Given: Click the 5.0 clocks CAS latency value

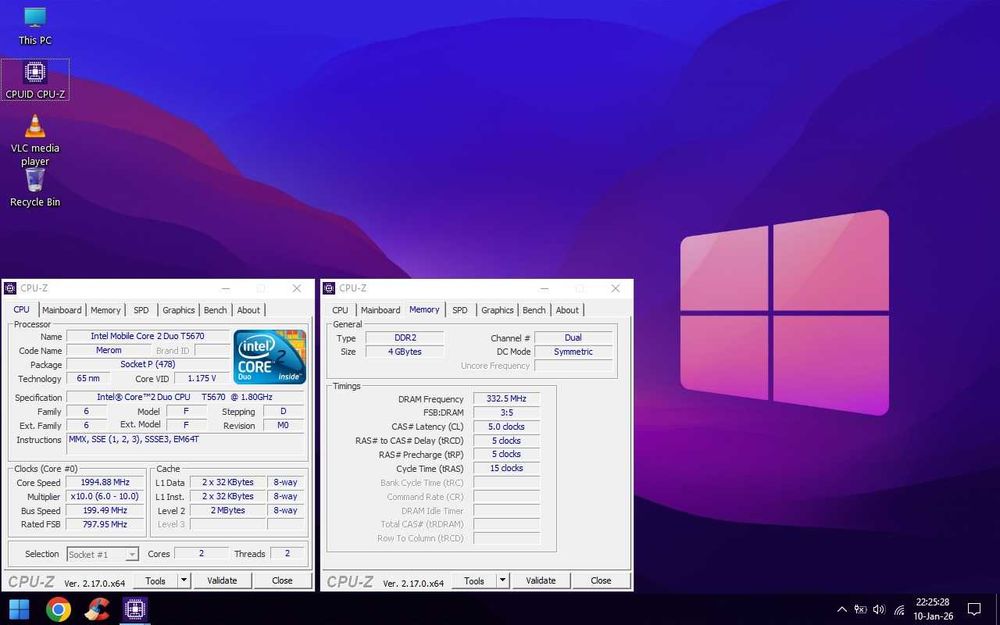Looking at the screenshot, I should coord(506,427).
